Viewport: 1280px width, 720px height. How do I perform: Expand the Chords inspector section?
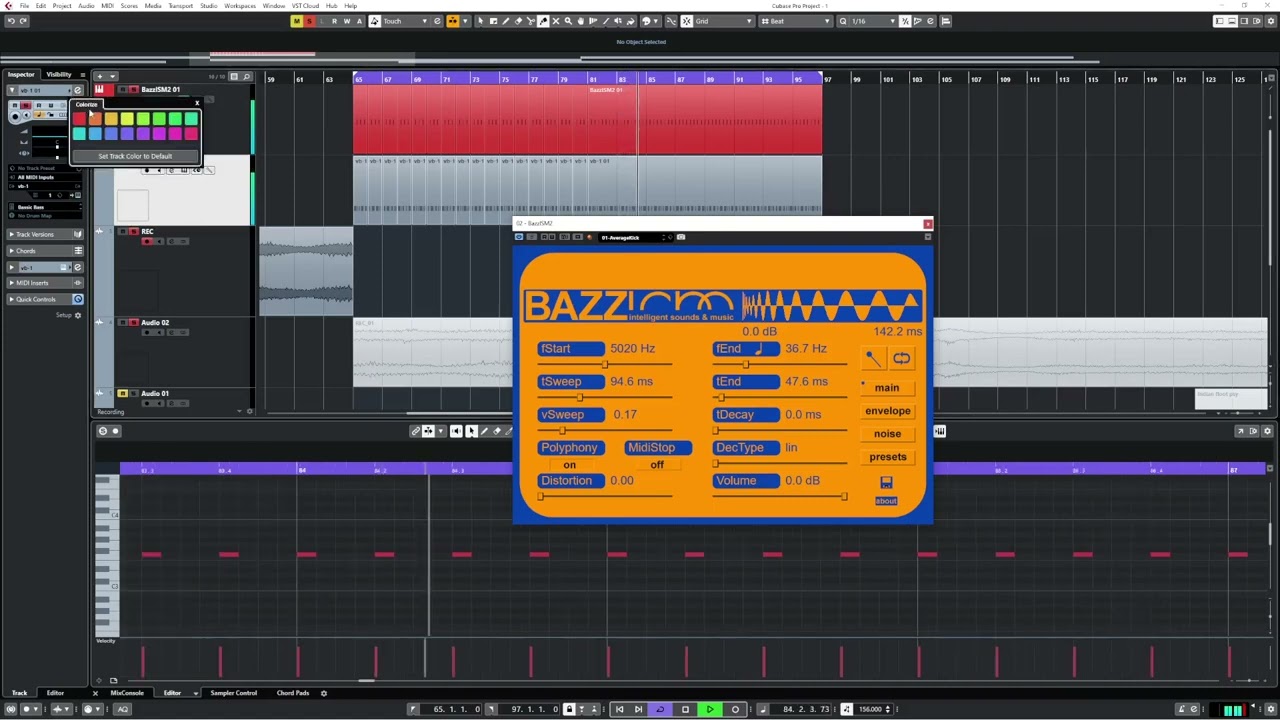pos(46,251)
